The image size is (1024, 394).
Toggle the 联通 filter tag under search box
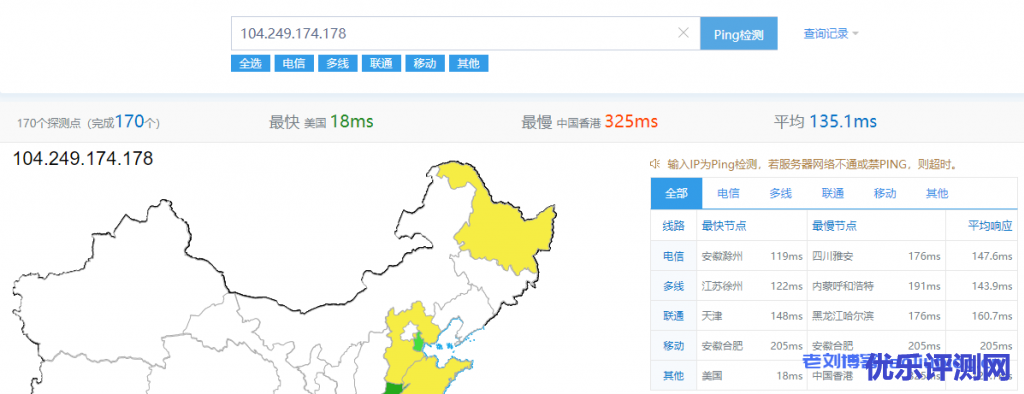click(x=381, y=63)
